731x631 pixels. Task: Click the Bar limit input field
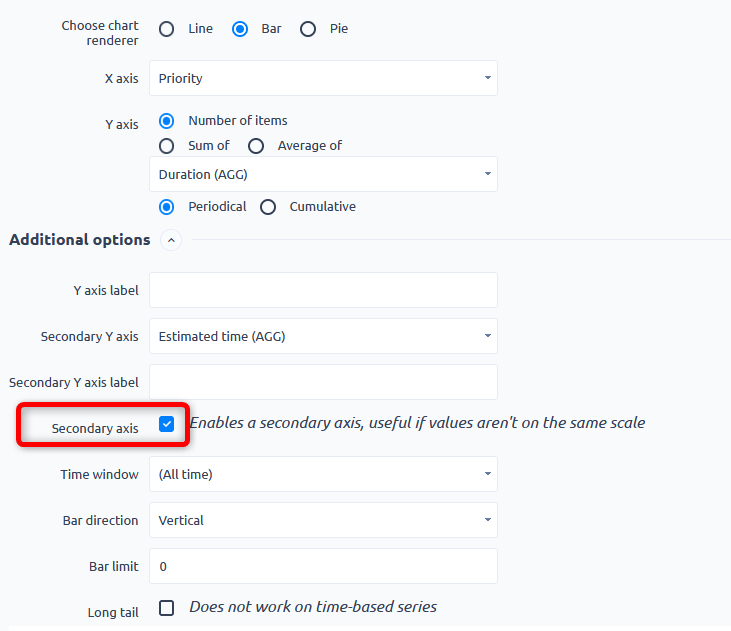(323, 566)
